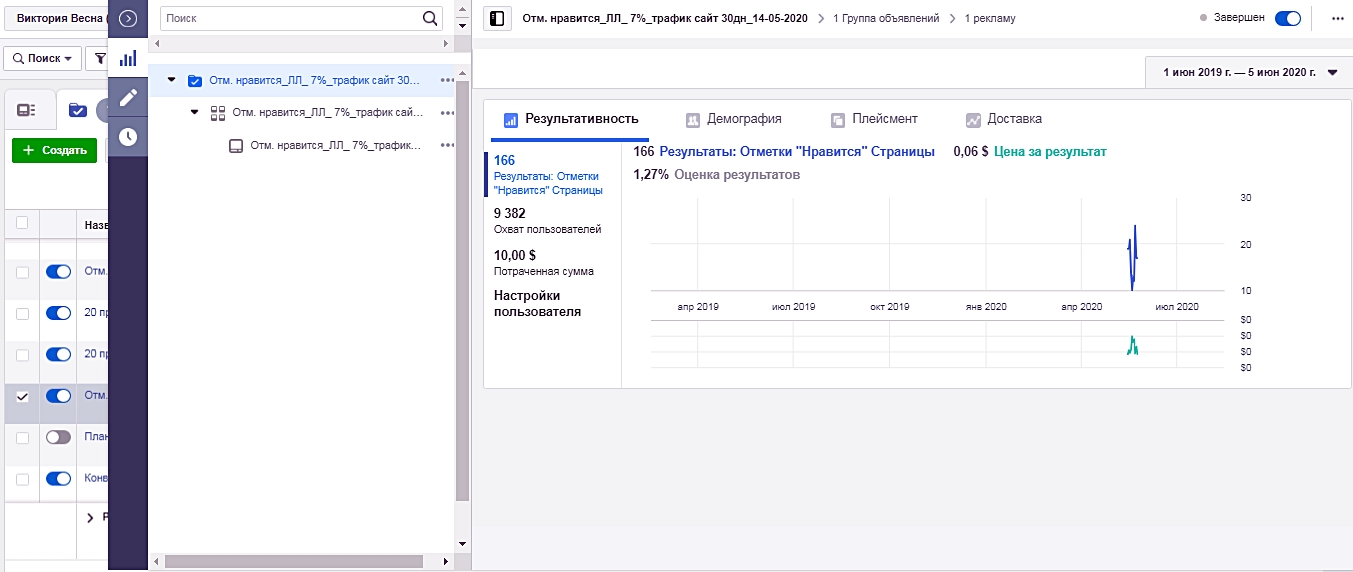This screenshot has height=572, width=1353.
Task: Open the three-dot menu for the ad set tree row
Action: pyautogui.click(x=447, y=113)
